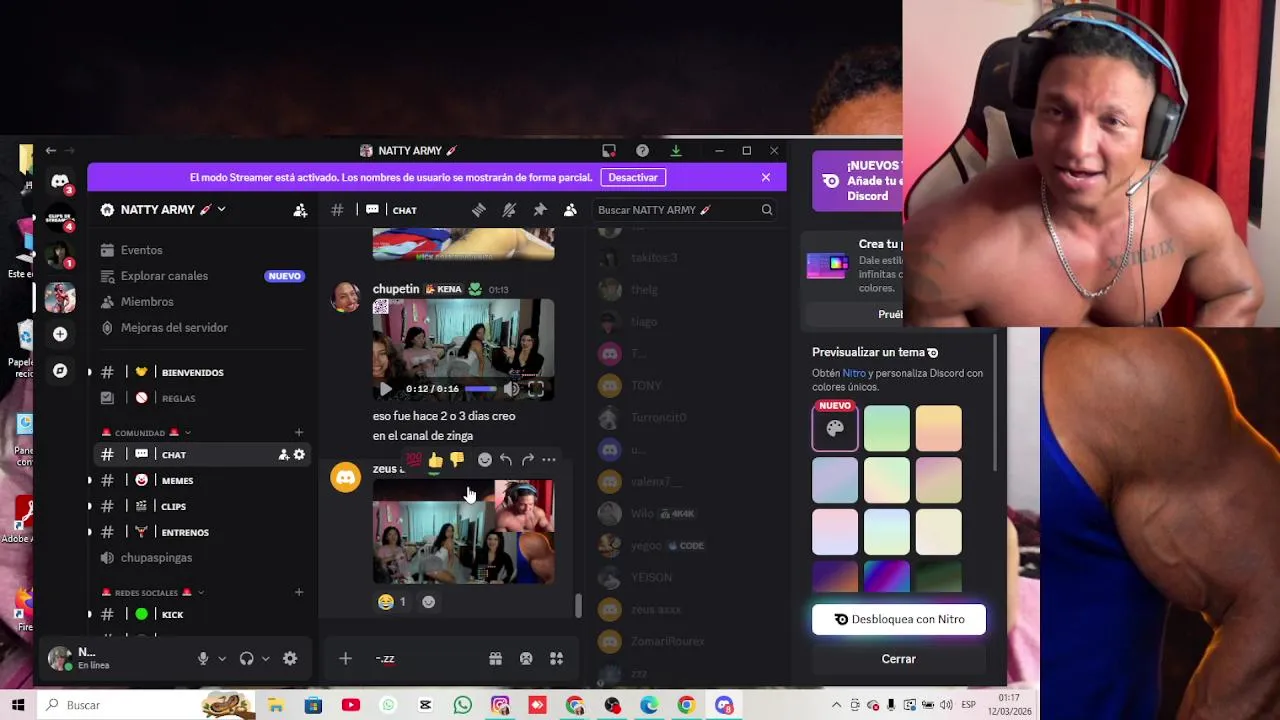Open more options for the zeus message
This screenshot has height=720, width=1280.
pos(548,460)
